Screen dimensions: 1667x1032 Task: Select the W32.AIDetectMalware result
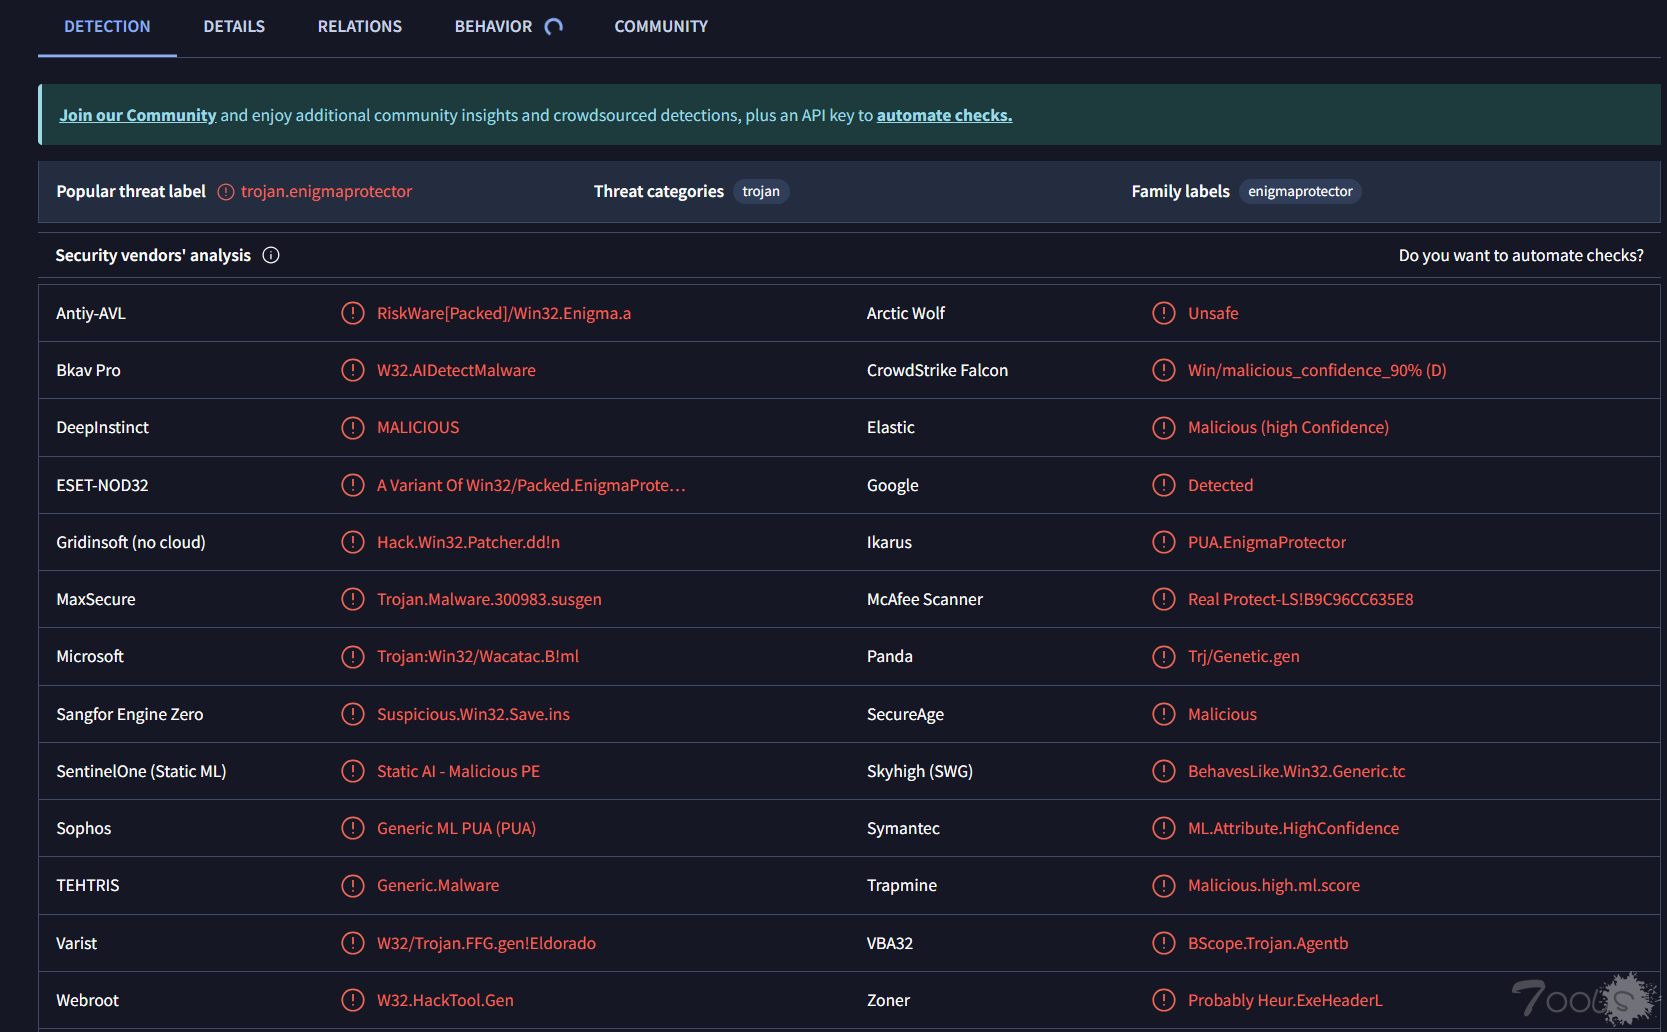456,370
